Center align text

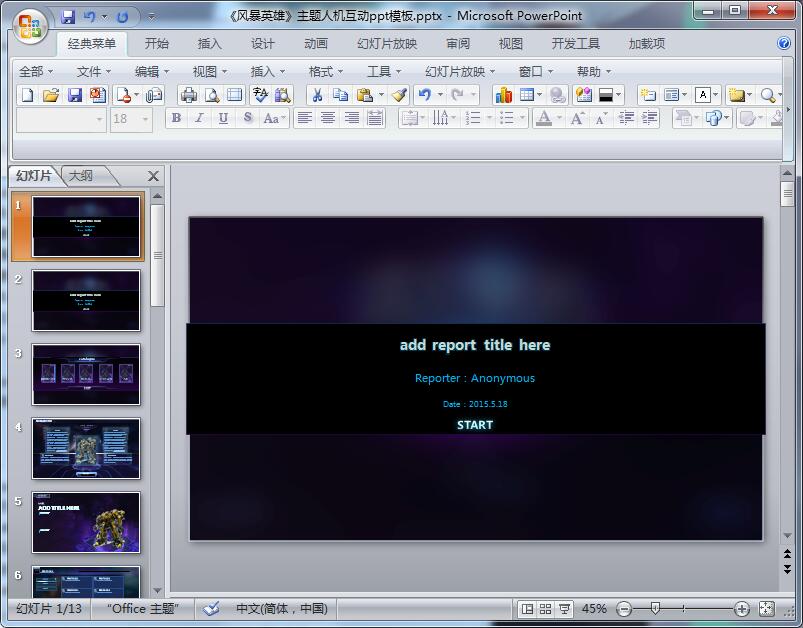pyautogui.click(x=328, y=118)
